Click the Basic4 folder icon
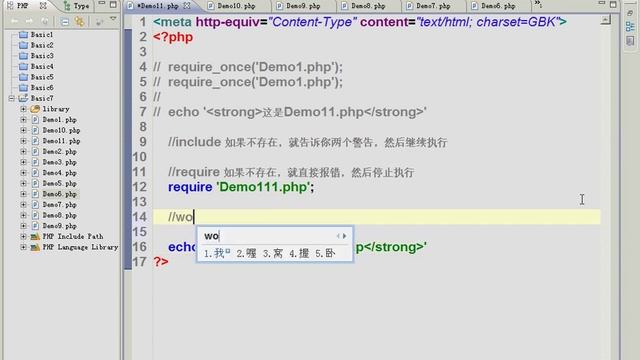The image size is (640, 360). pos(24,67)
